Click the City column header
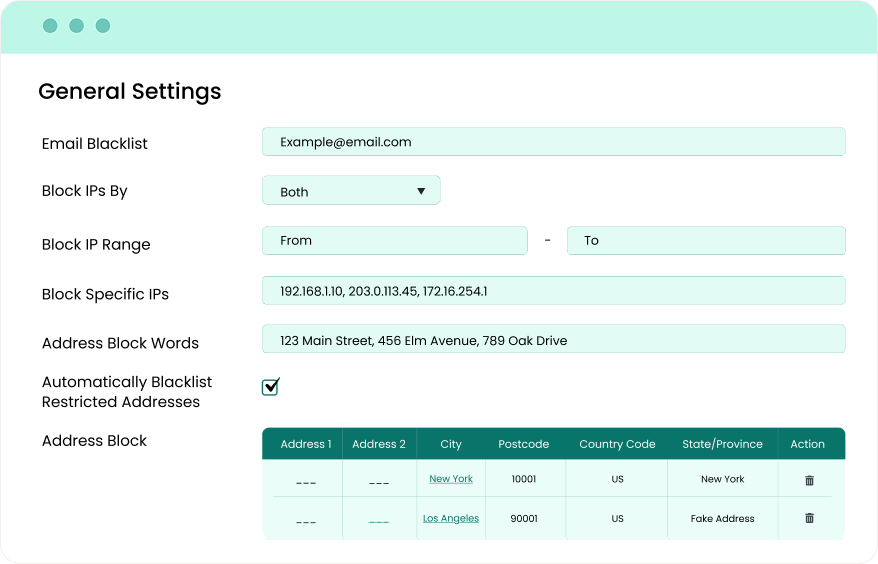 [450, 444]
